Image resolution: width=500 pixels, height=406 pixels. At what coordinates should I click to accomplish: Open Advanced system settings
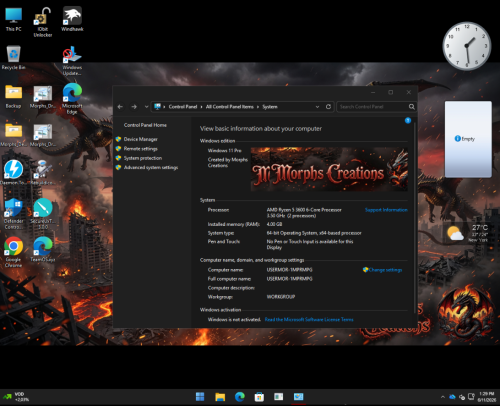[x=151, y=167]
